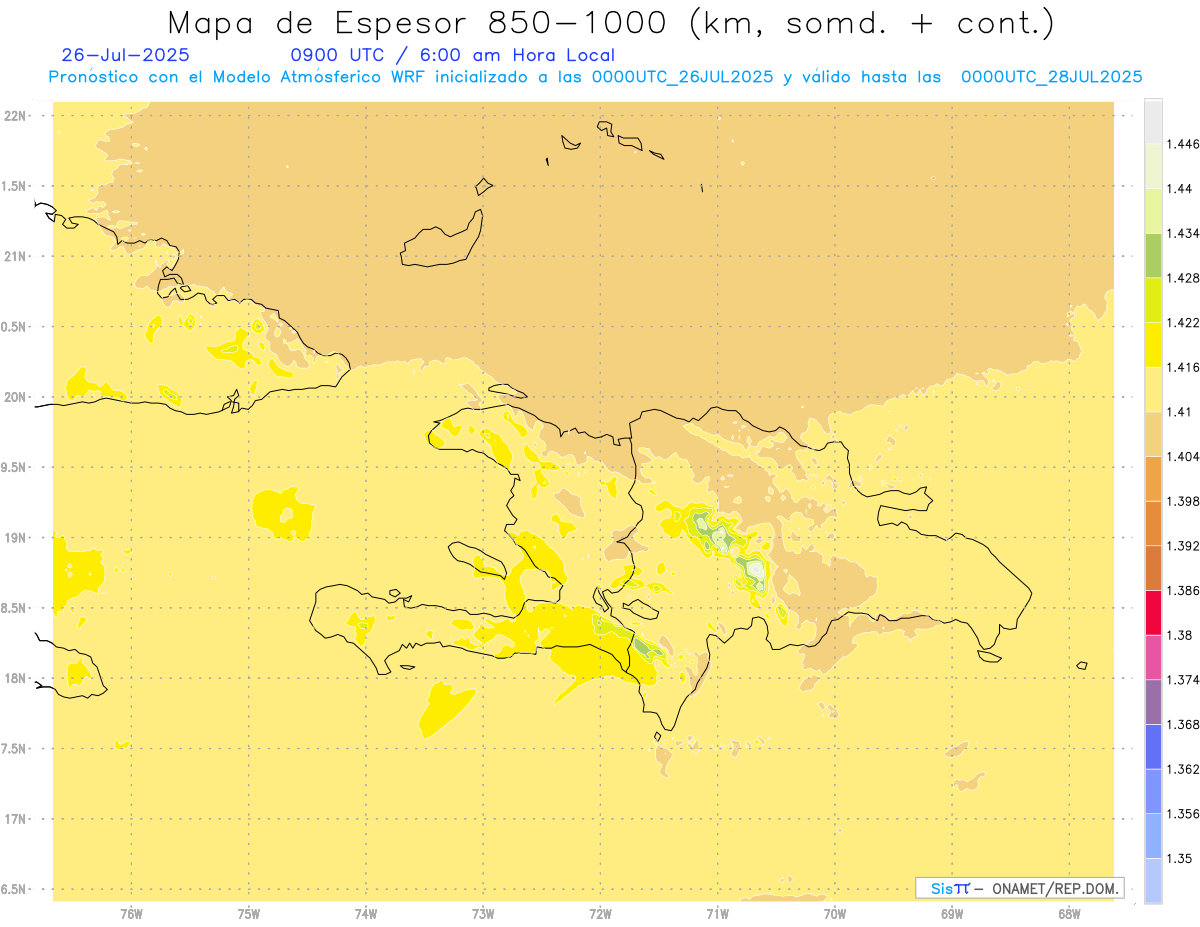The width and height of the screenshot is (1200, 927).
Task: Click the '70W' longitude label
Action: point(835,914)
